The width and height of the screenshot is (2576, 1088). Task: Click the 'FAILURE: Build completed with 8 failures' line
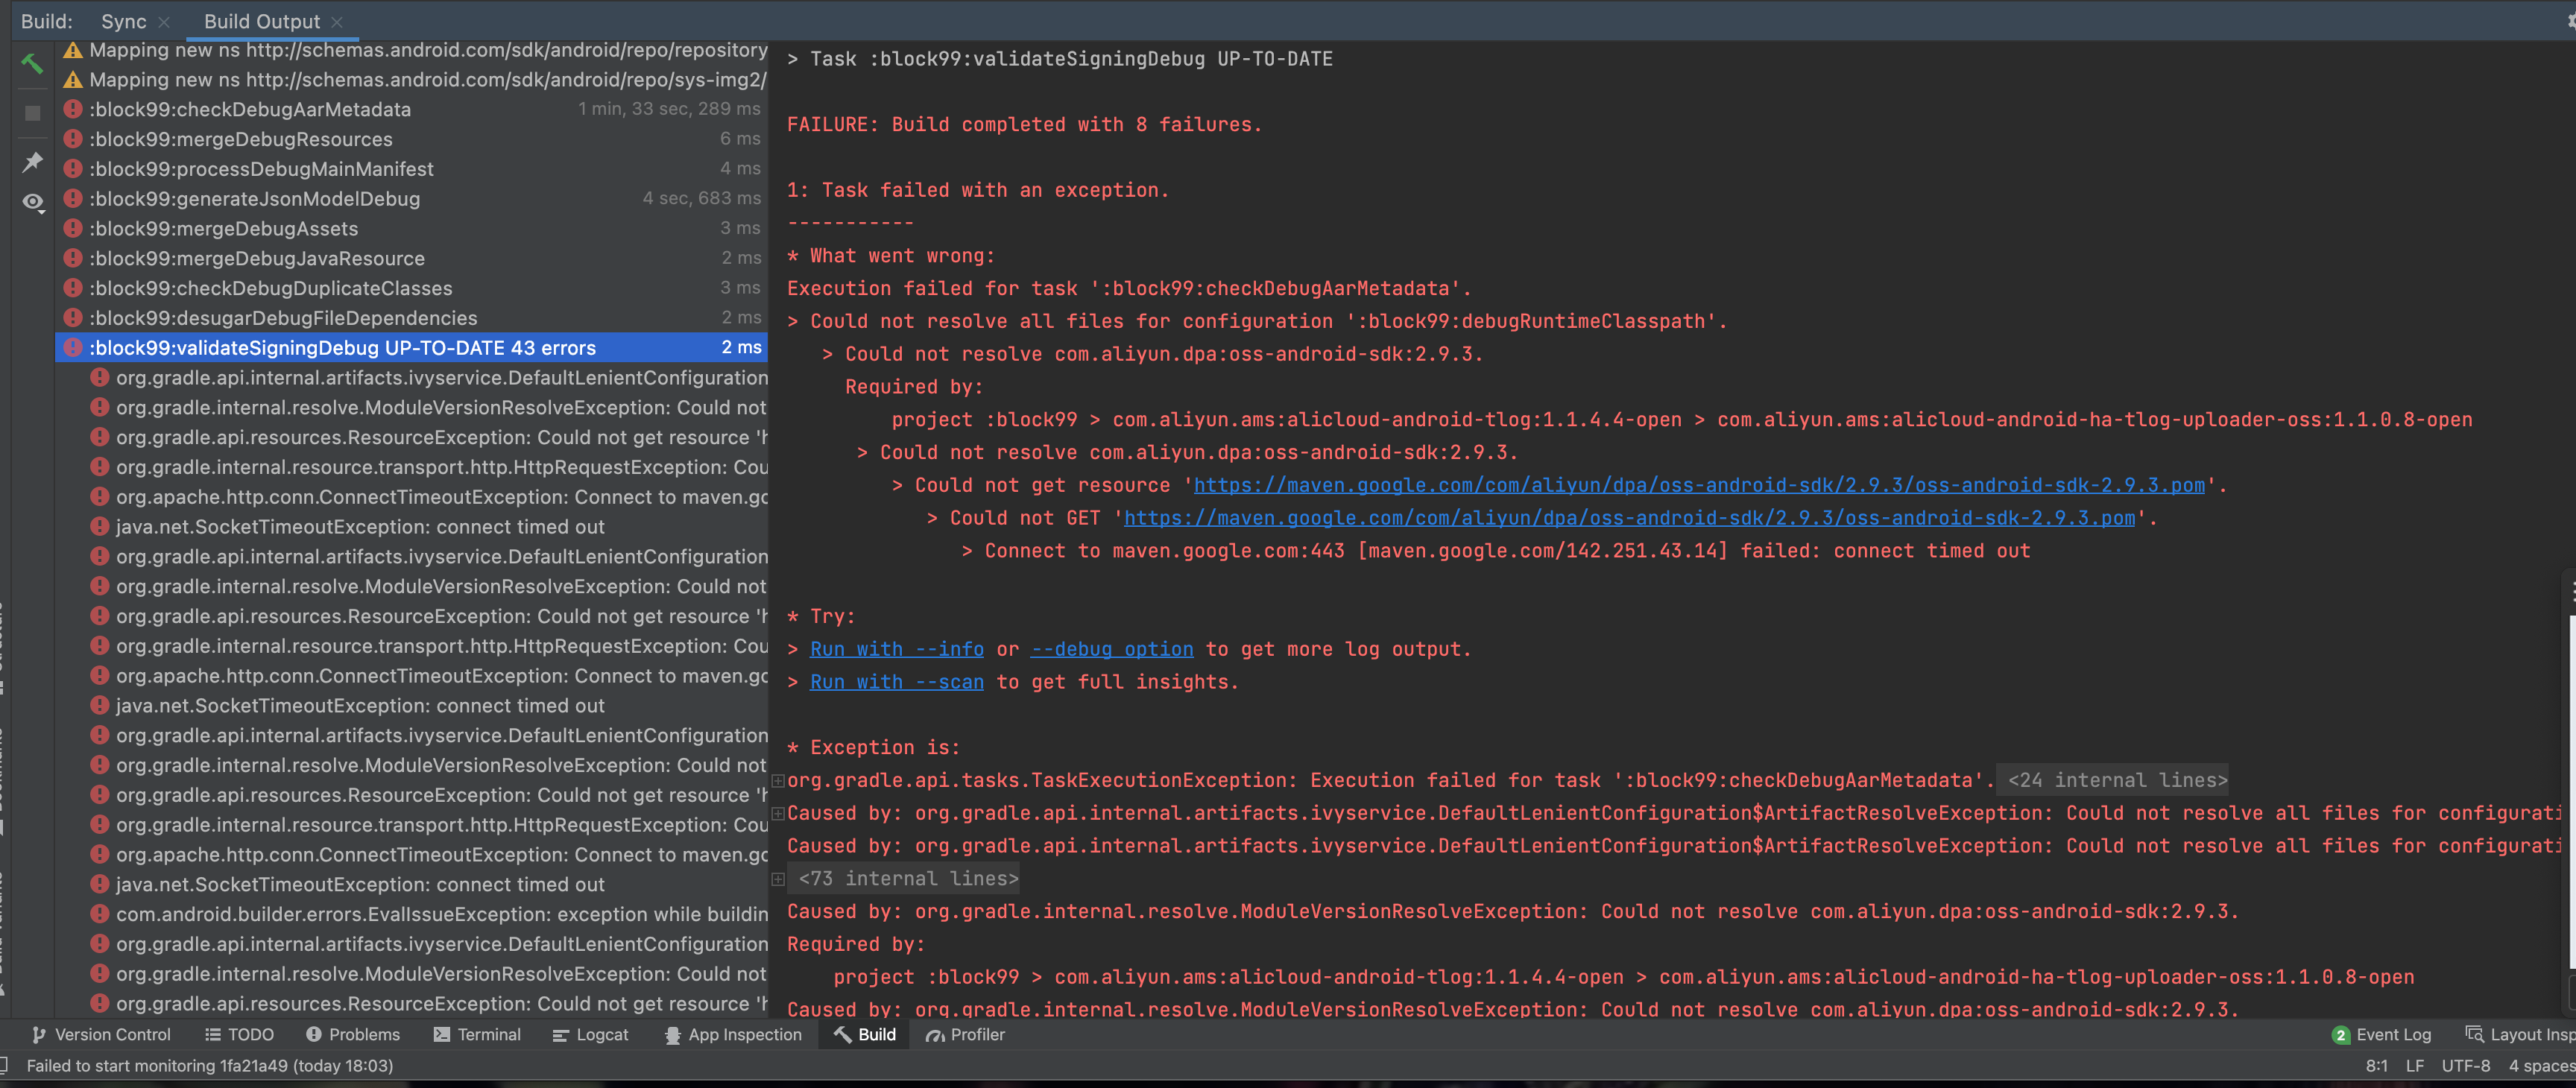click(x=1024, y=124)
